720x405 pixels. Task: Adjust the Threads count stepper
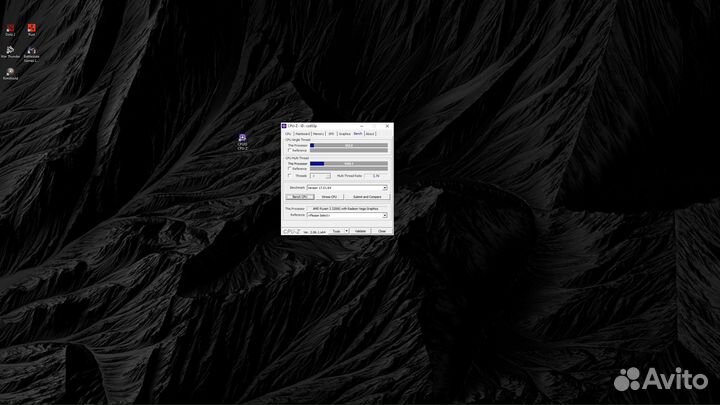[x=328, y=176]
